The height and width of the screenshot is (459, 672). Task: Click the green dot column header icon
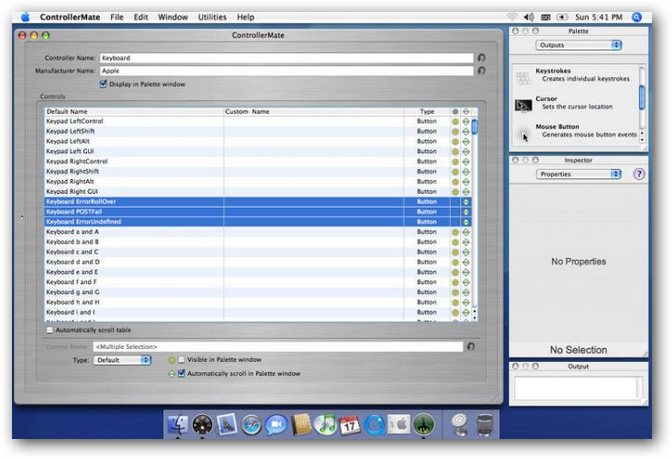pos(455,111)
